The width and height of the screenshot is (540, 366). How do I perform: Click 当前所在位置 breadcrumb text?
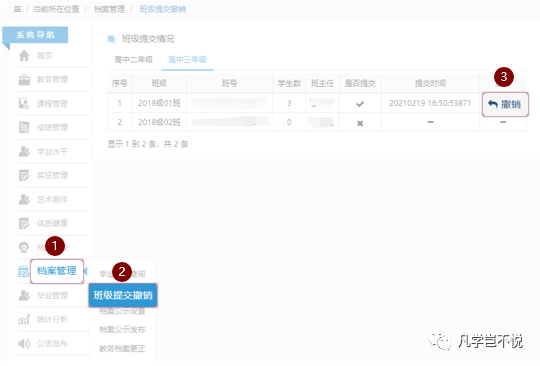point(56,9)
